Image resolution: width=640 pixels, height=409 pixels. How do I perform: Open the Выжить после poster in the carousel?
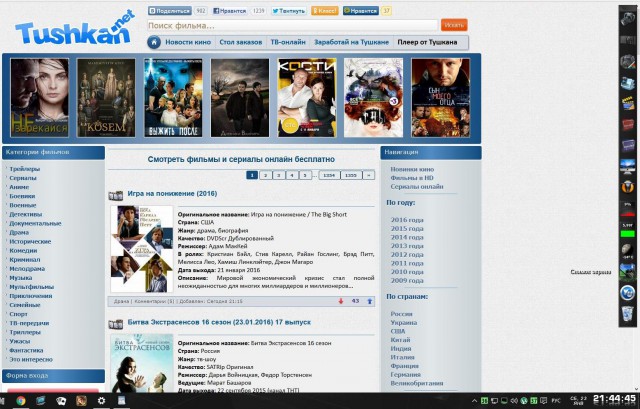[x=173, y=98]
